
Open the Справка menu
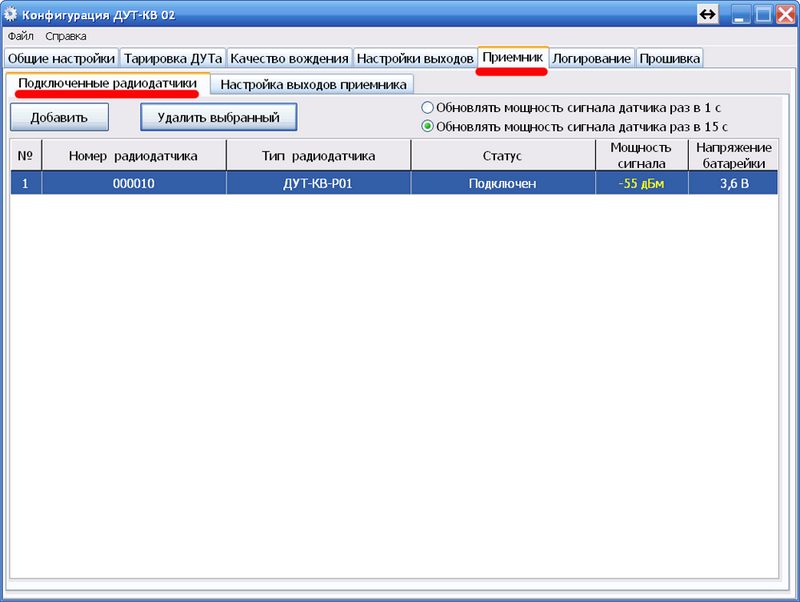coord(66,36)
